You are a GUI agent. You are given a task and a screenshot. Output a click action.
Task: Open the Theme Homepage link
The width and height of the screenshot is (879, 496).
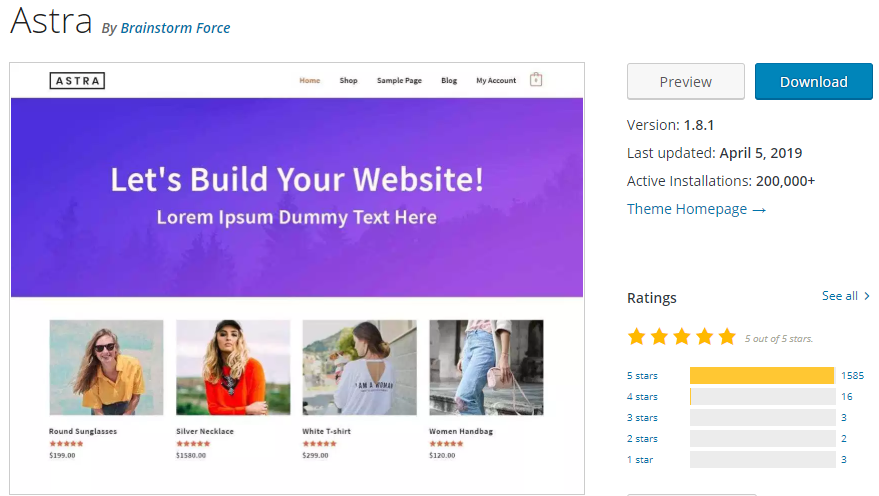696,209
